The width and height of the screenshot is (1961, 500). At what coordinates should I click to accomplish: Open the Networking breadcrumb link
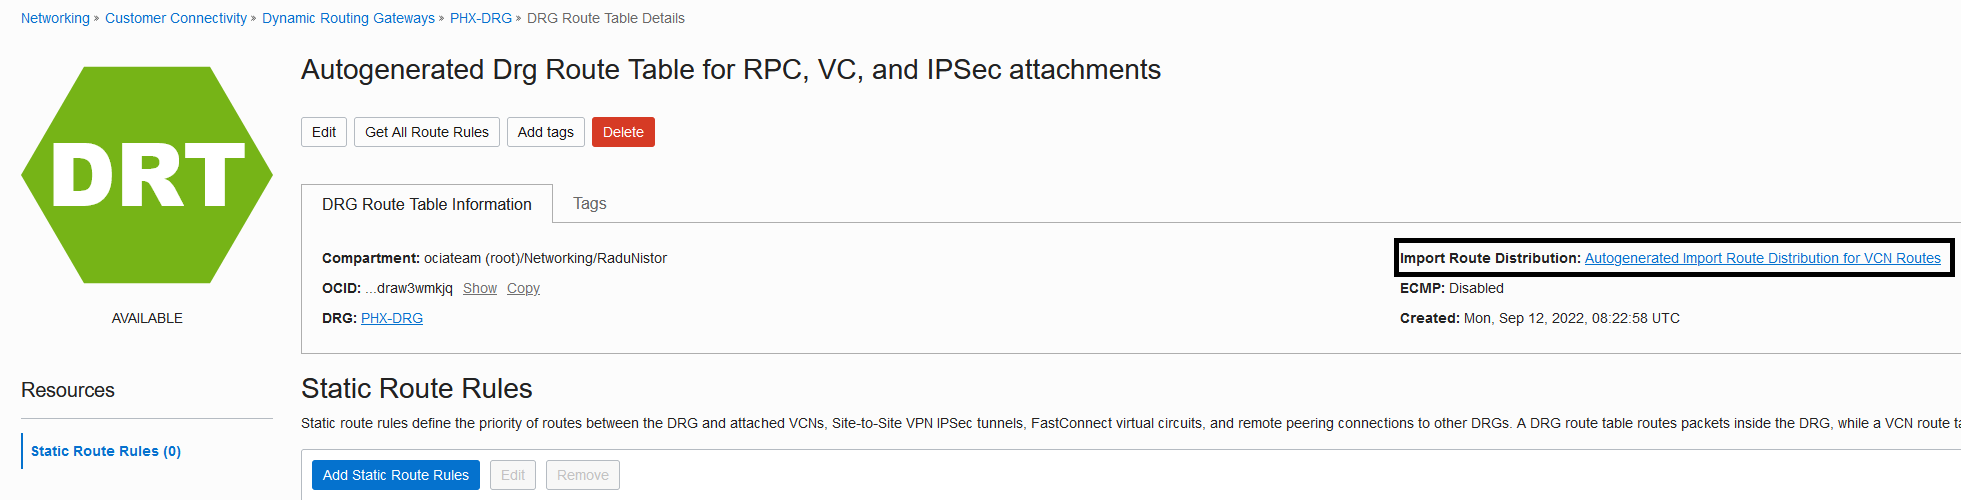55,18
